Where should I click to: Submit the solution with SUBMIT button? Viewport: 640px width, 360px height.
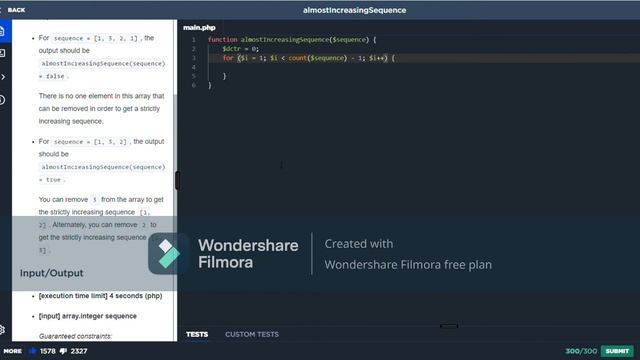click(617, 351)
